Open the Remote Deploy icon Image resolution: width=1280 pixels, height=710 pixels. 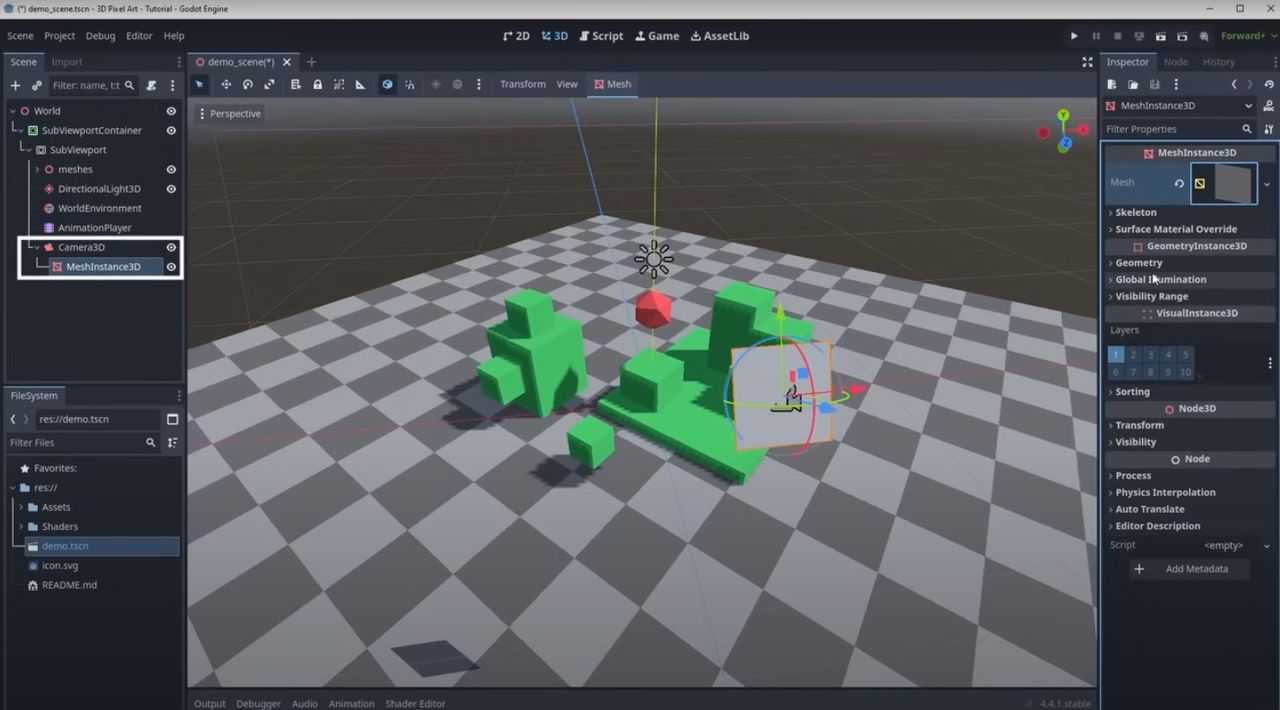1139,36
